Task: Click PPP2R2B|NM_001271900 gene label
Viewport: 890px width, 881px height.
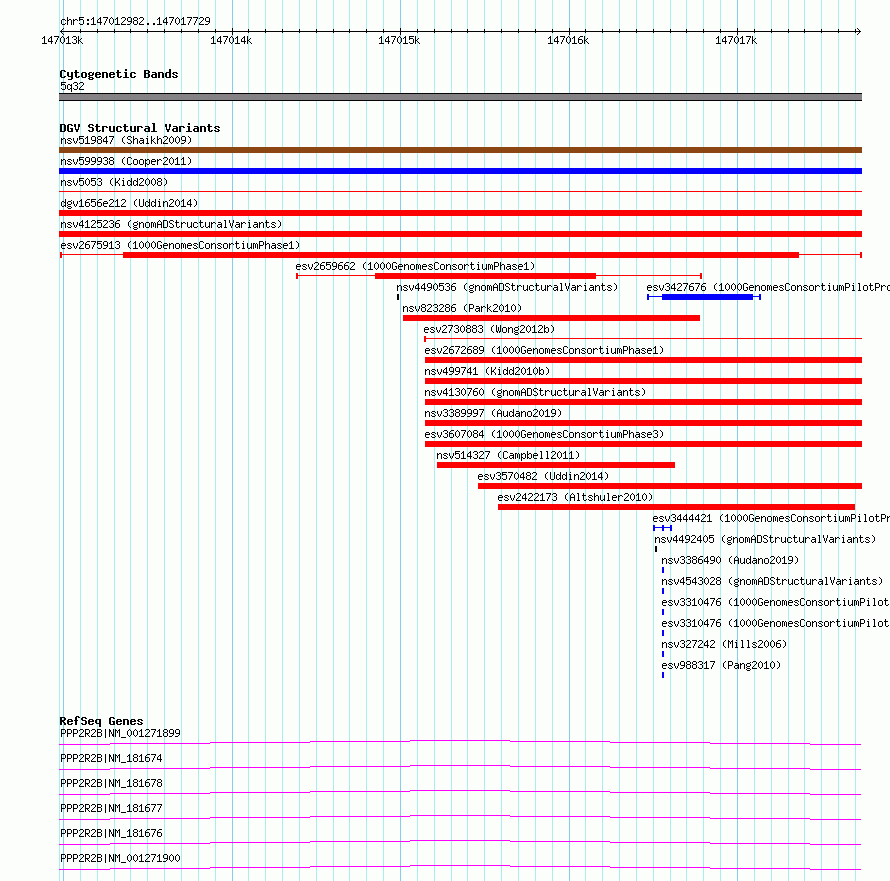Action: [x=120, y=858]
